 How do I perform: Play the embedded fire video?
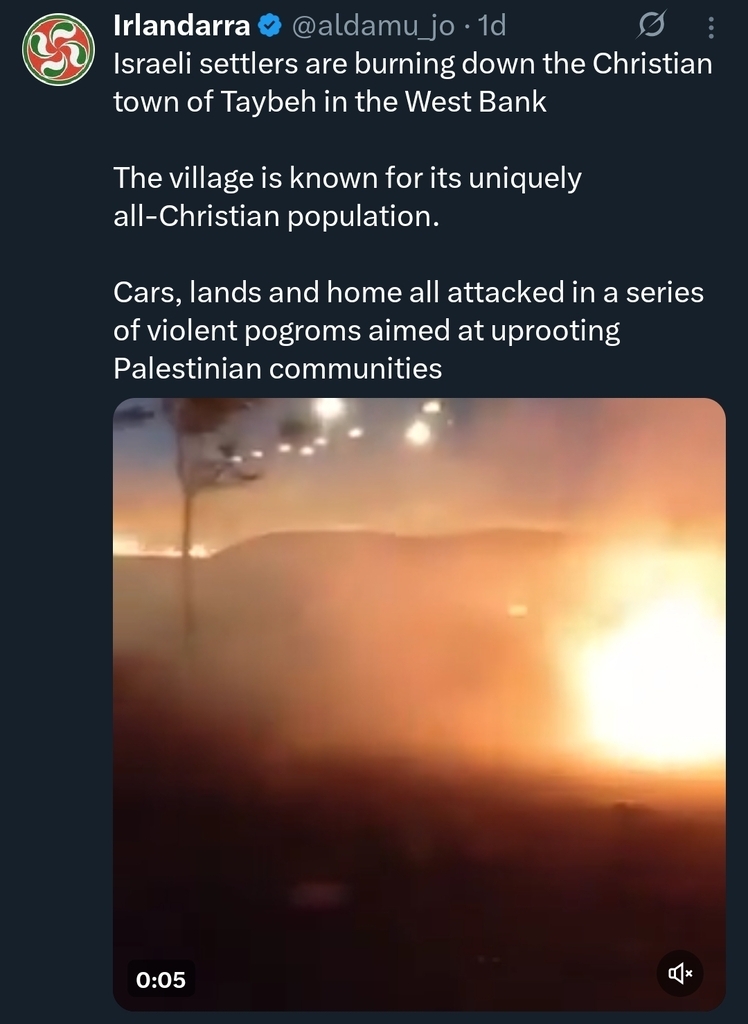click(419, 704)
